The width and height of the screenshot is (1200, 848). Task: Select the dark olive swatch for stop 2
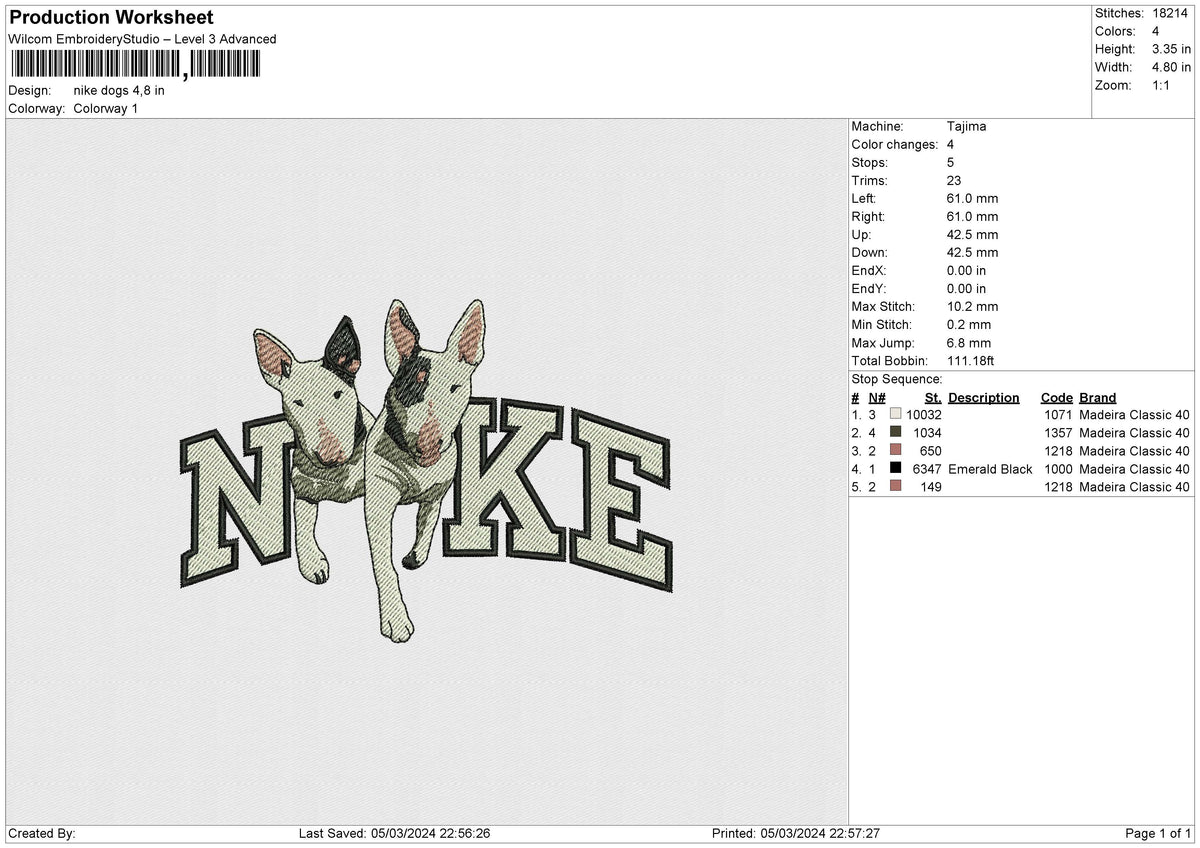click(x=895, y=432)
